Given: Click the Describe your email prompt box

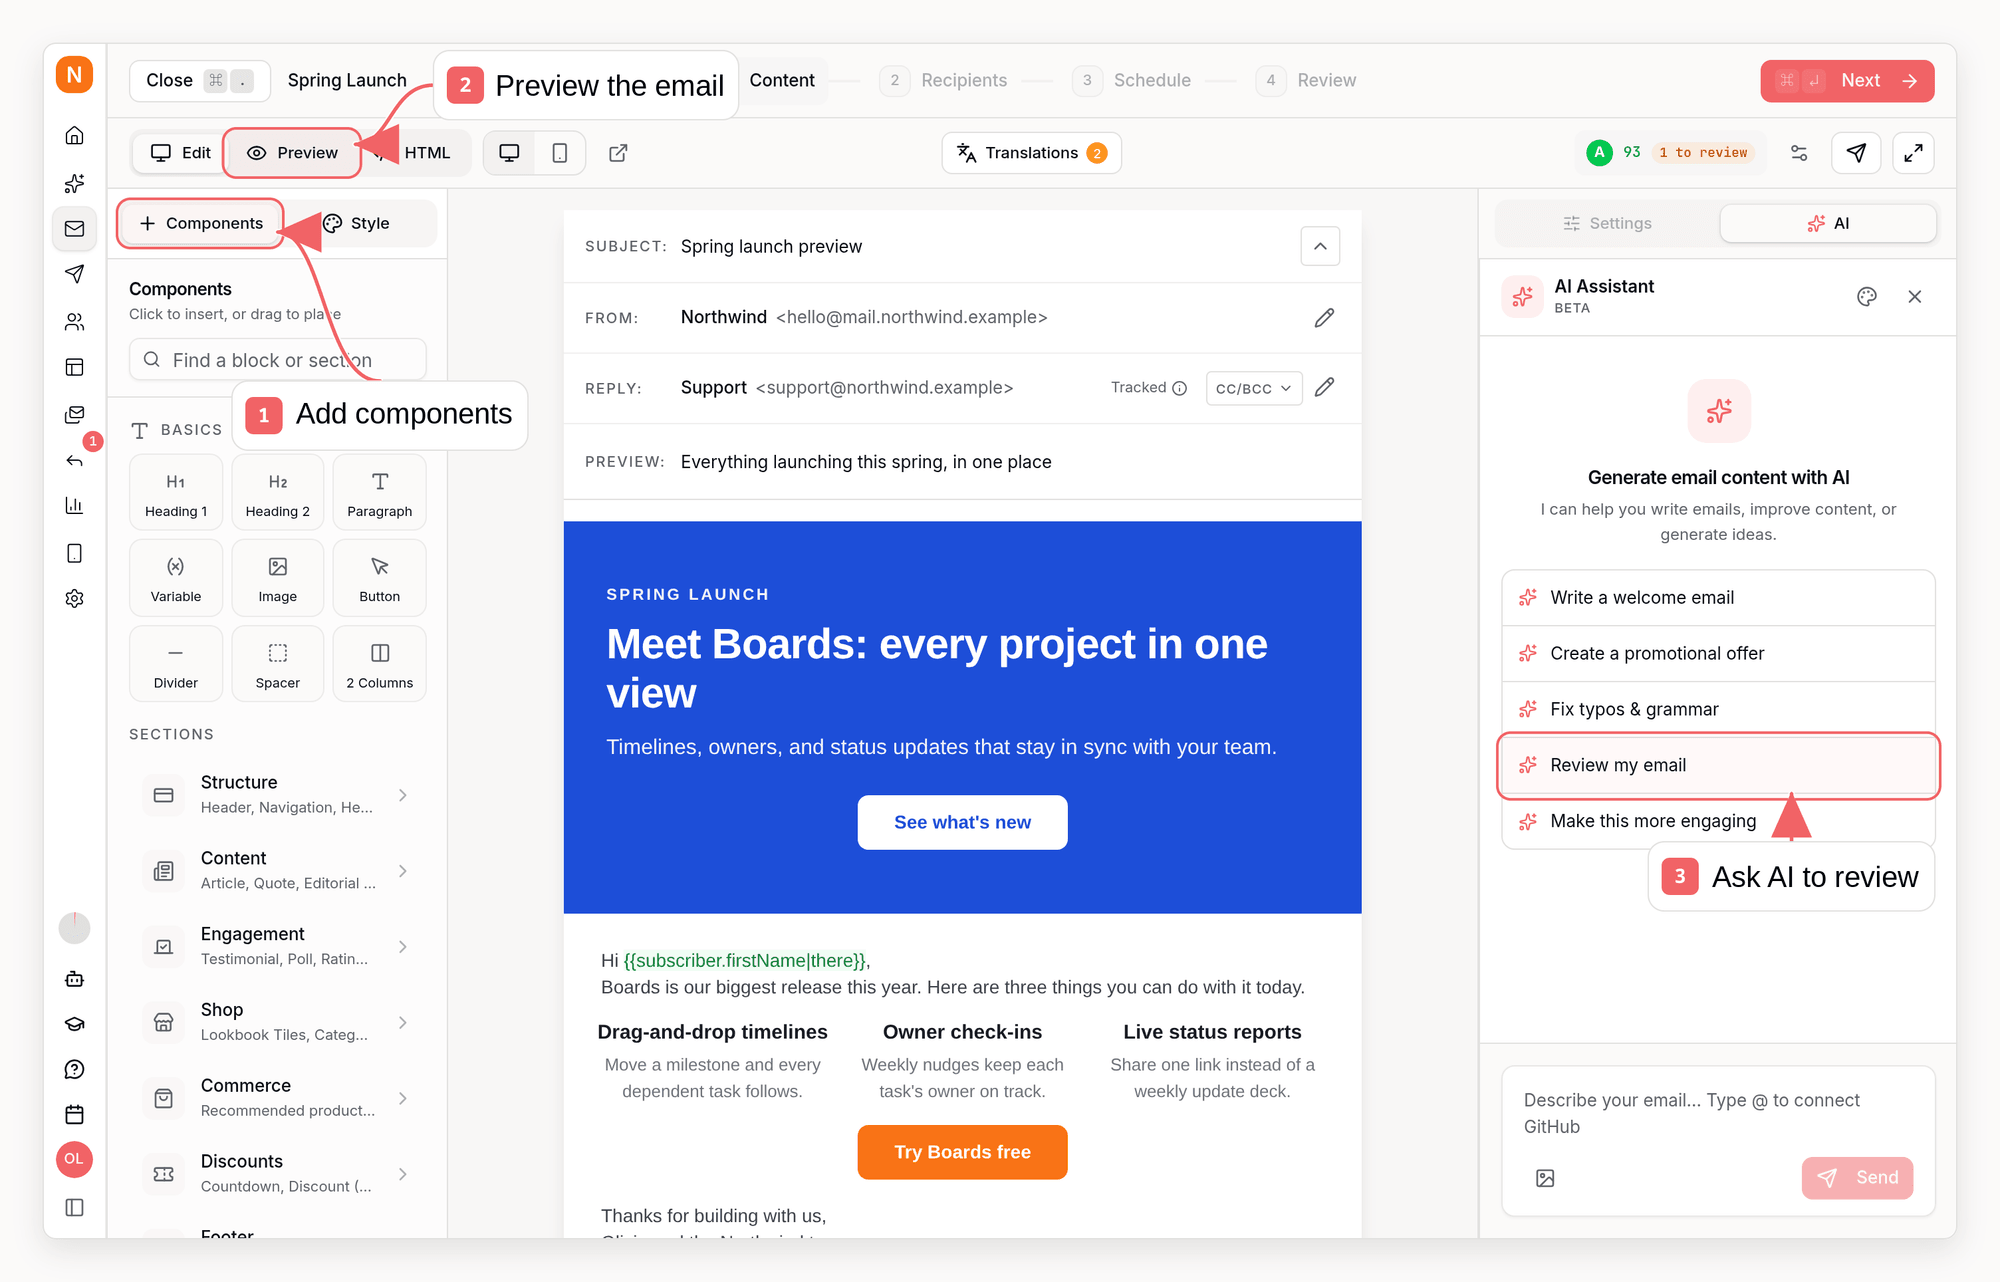Looking at the screenshot, I should (x=1718, y=1114).
